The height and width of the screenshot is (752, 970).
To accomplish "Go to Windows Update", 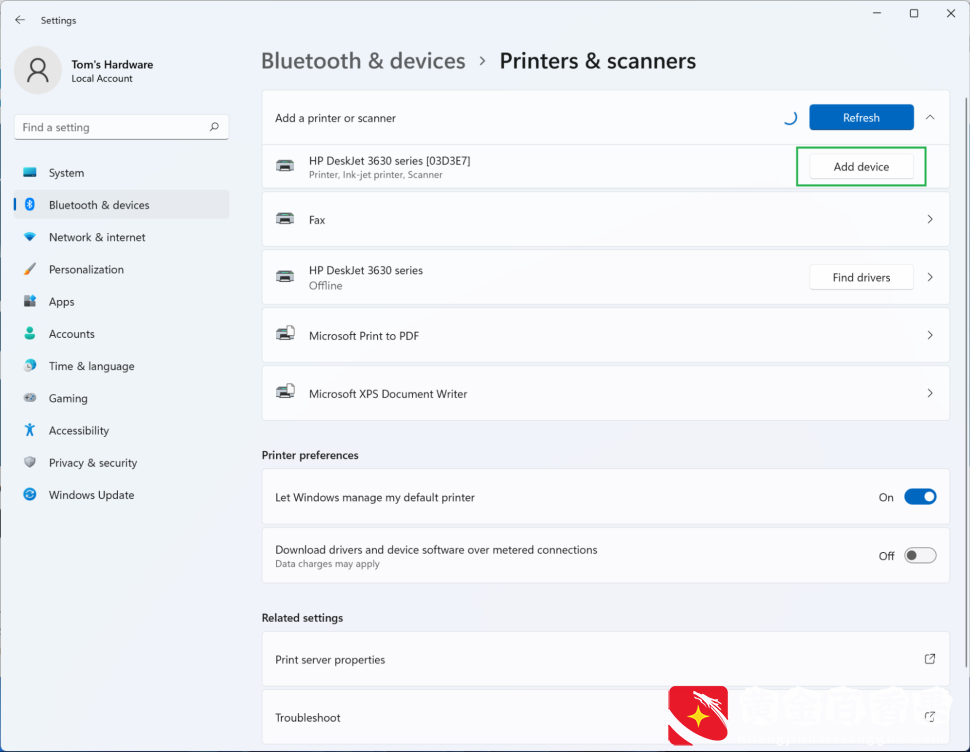I will (x=121, y=494).
